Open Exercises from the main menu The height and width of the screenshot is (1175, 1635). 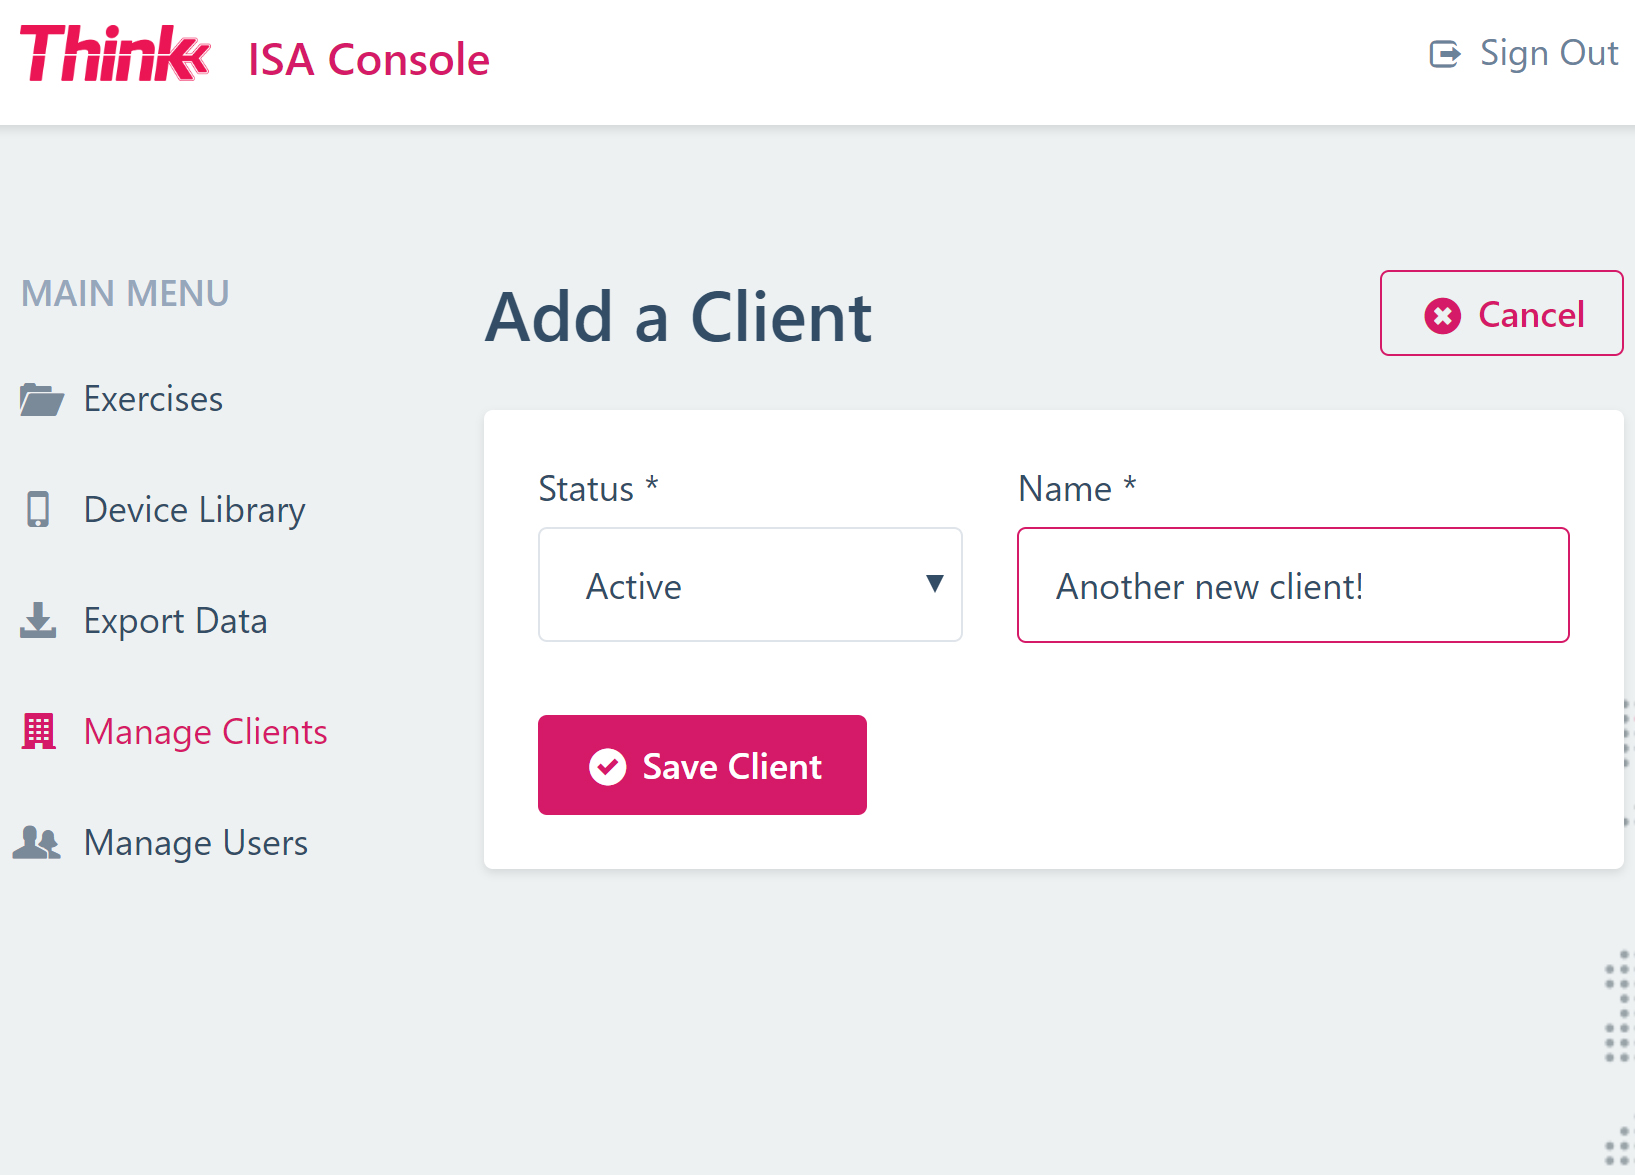point(152,398)
